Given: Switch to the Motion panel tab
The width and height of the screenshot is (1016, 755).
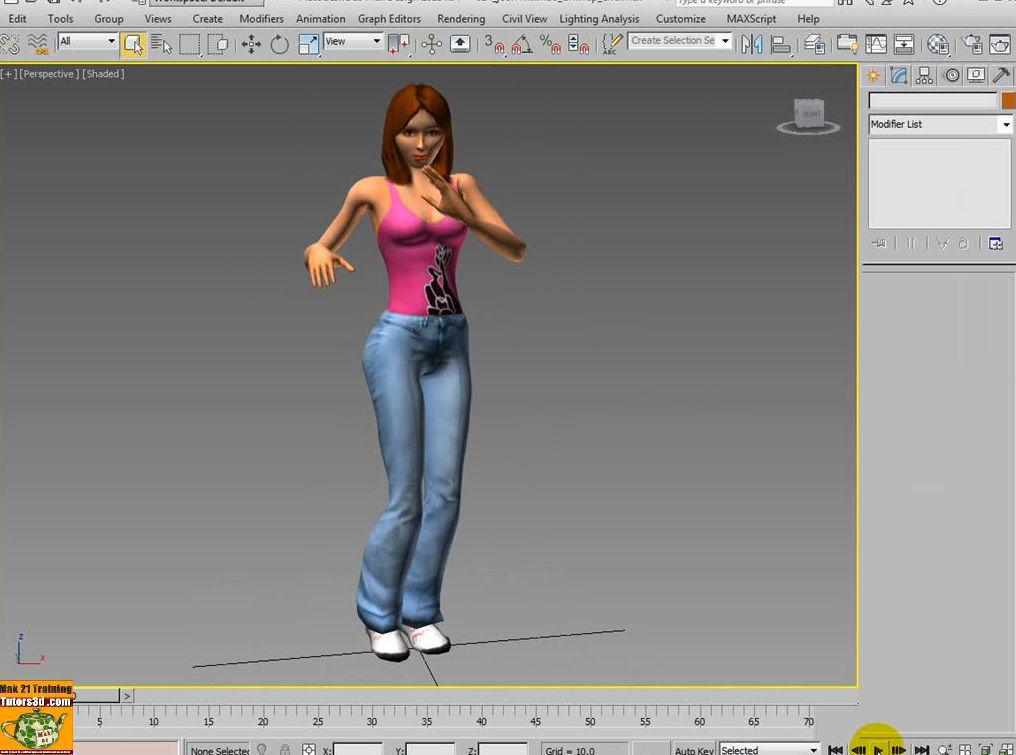Looking at the screenshot, I should (x=951, y=76).
